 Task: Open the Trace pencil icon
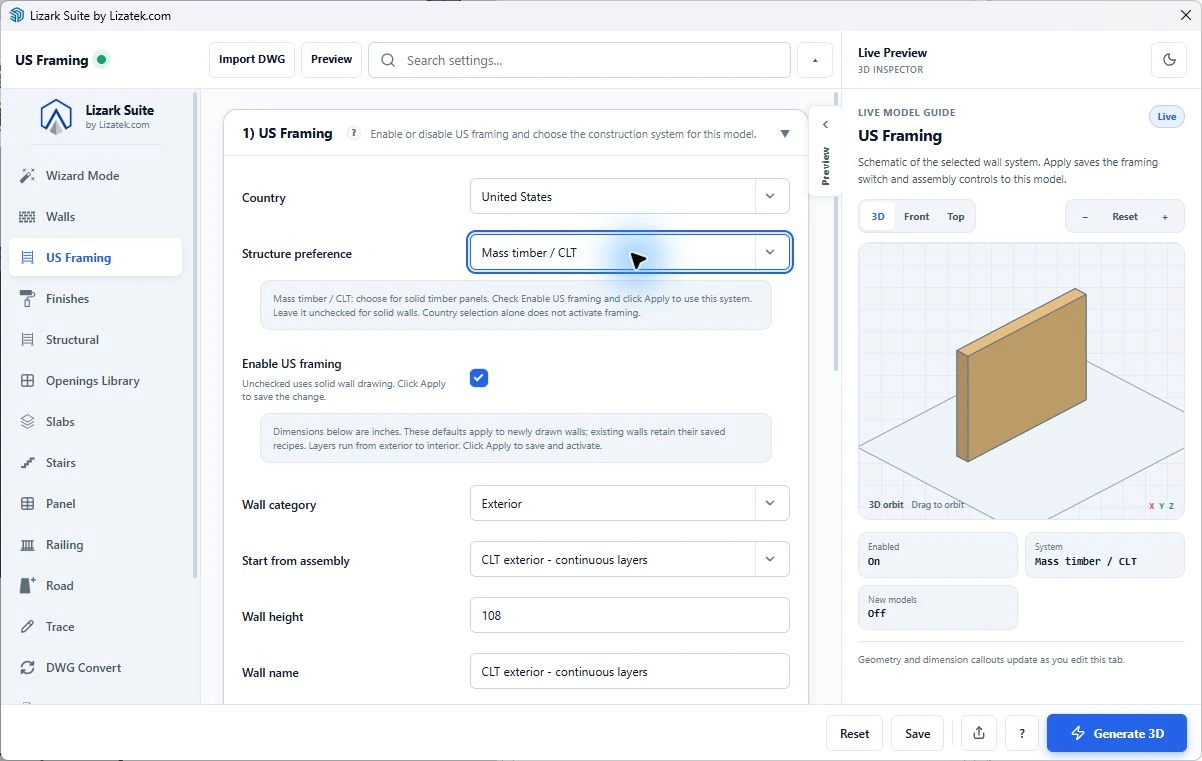(27, 627)
